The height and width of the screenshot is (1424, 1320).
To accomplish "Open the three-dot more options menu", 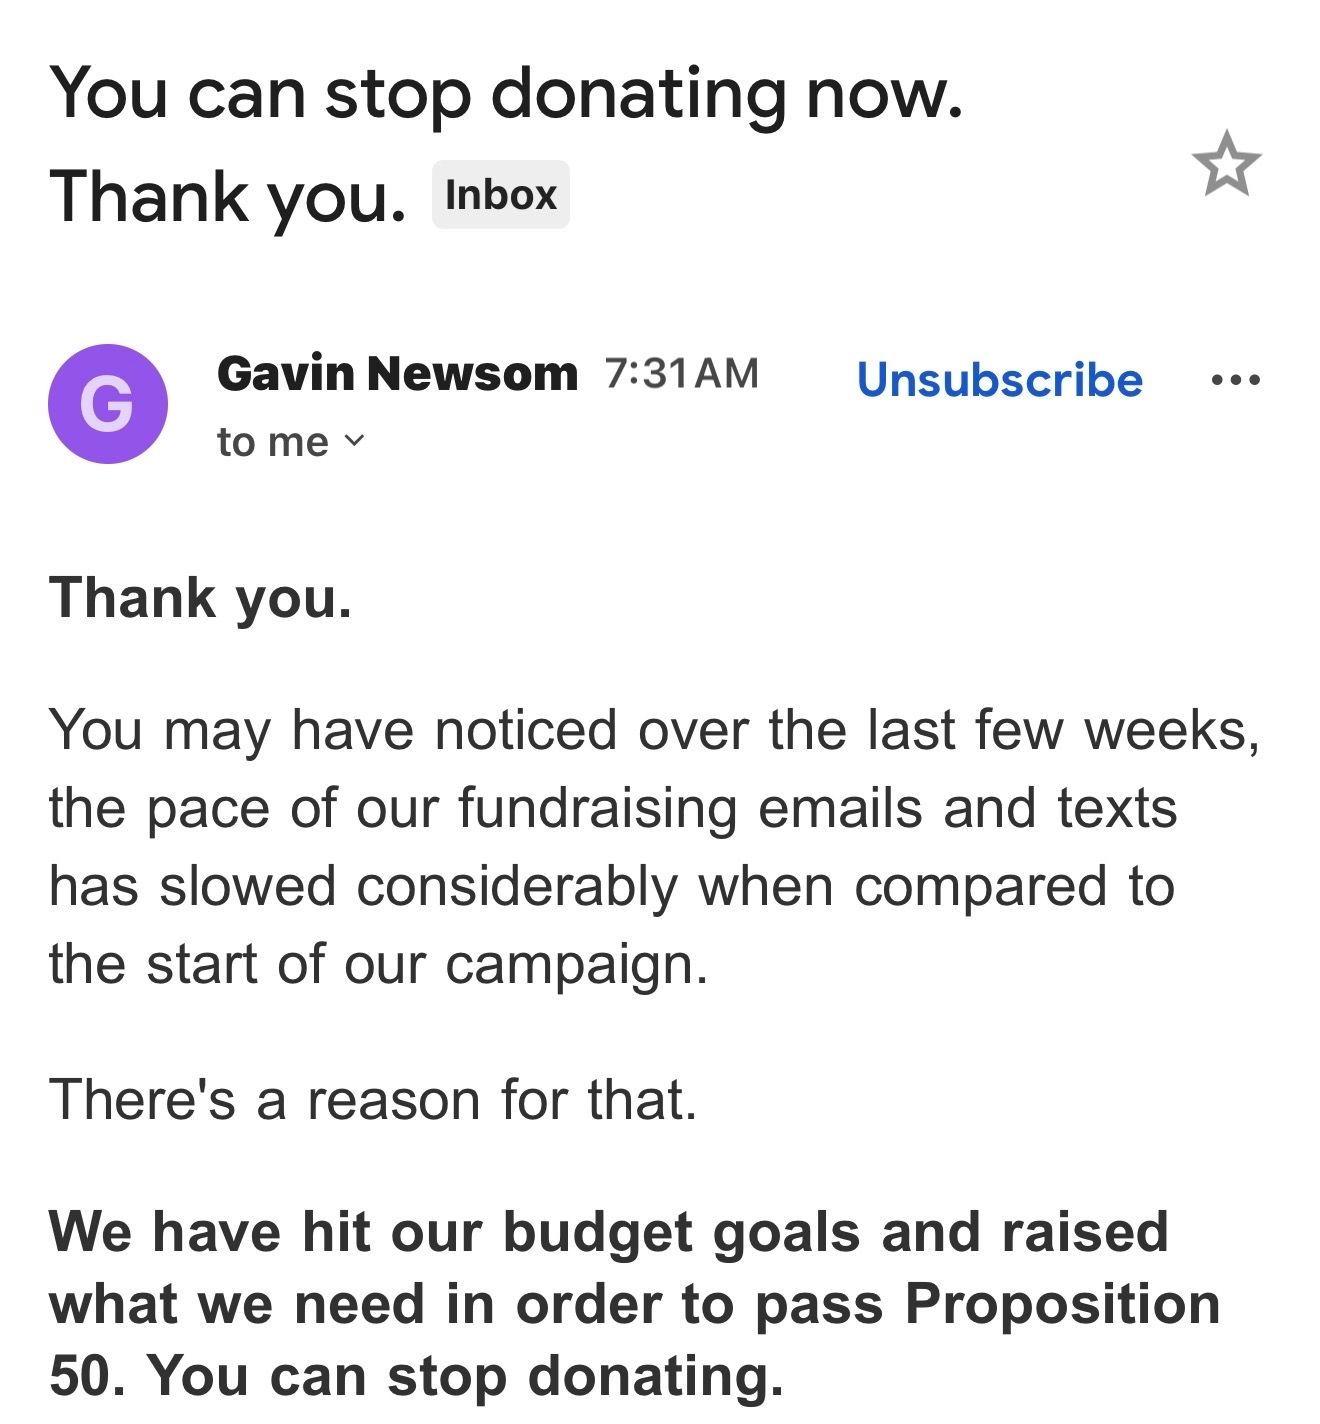I will [x=1235, y=380].
